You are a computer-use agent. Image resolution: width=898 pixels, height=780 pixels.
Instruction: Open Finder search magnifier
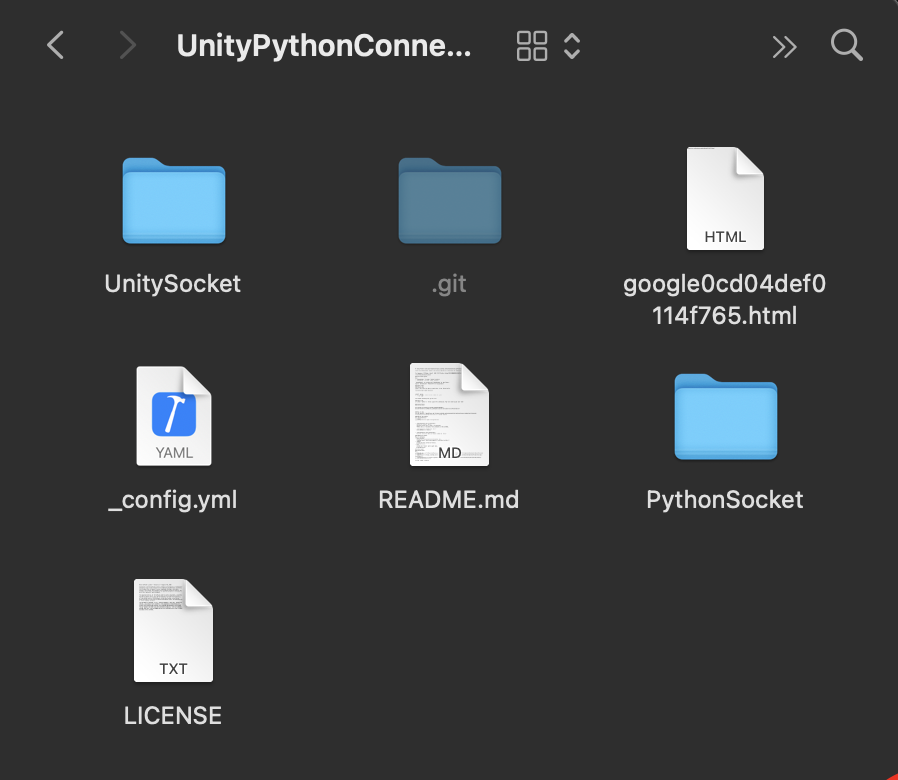846,45
